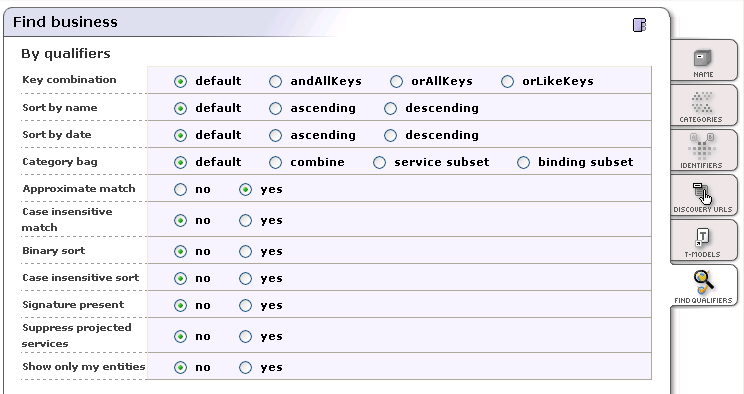Viewport: 744px width, 394px height.
Task: Set Approximate match to yes
Action: [245, 190]
